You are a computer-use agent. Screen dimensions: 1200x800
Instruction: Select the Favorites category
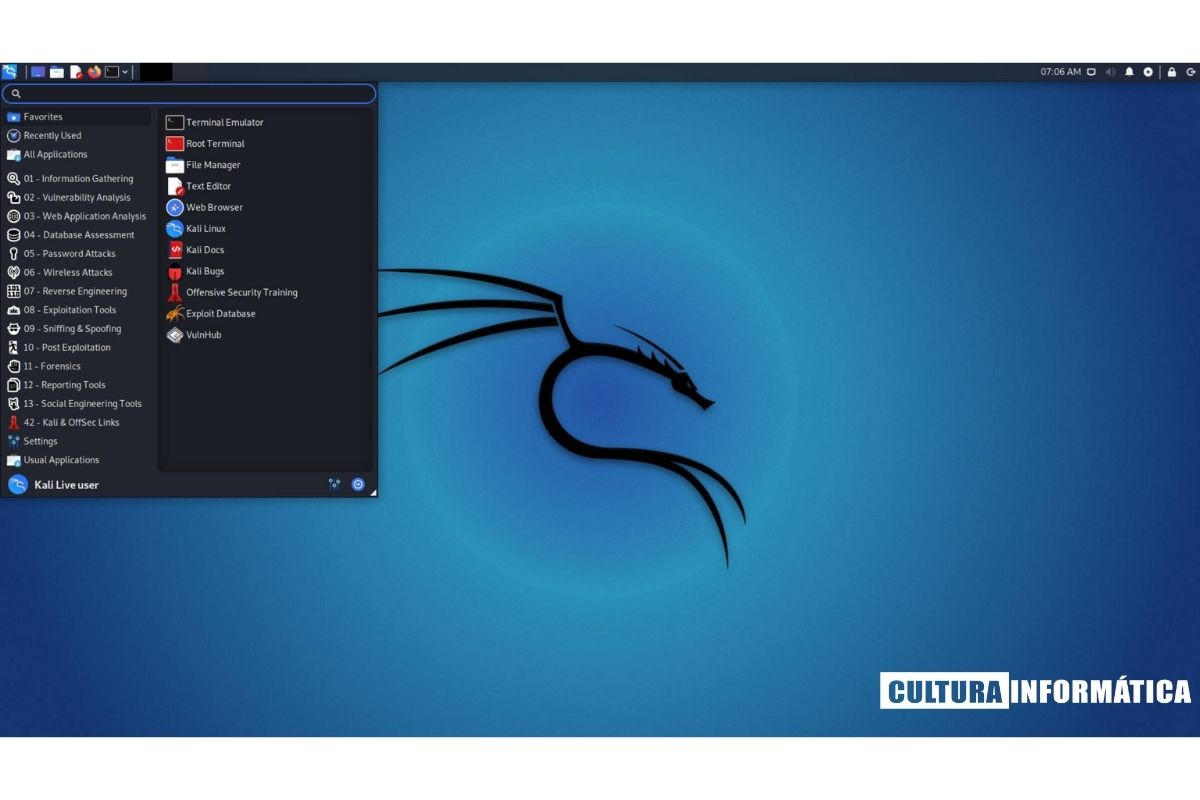coord(78,117)
